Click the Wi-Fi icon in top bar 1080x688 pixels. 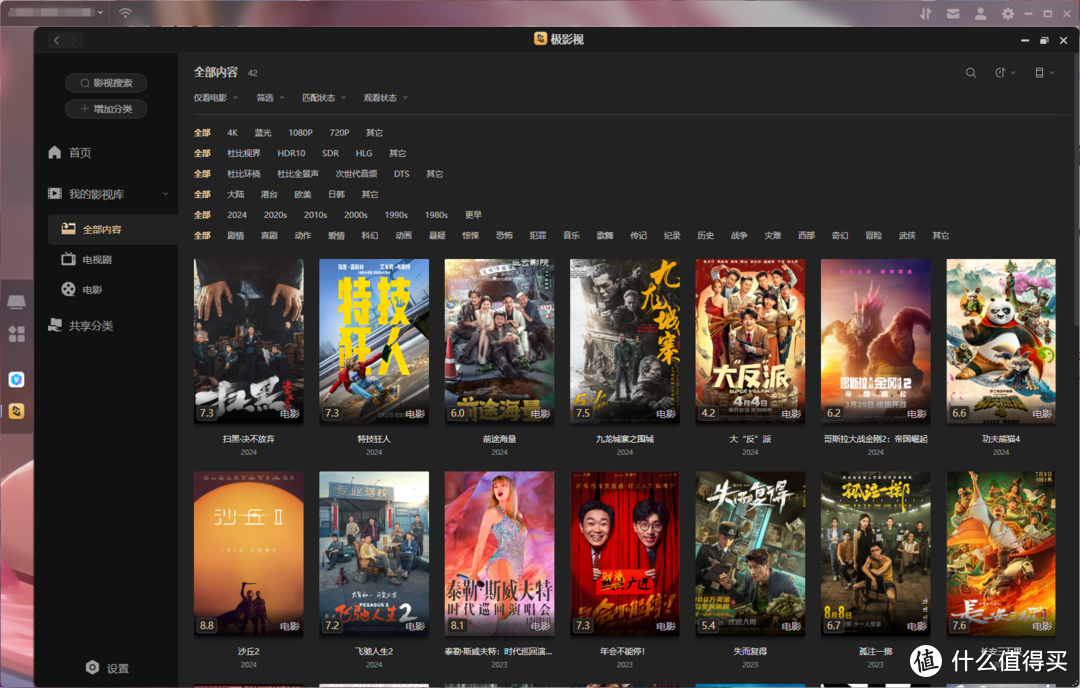125,13
